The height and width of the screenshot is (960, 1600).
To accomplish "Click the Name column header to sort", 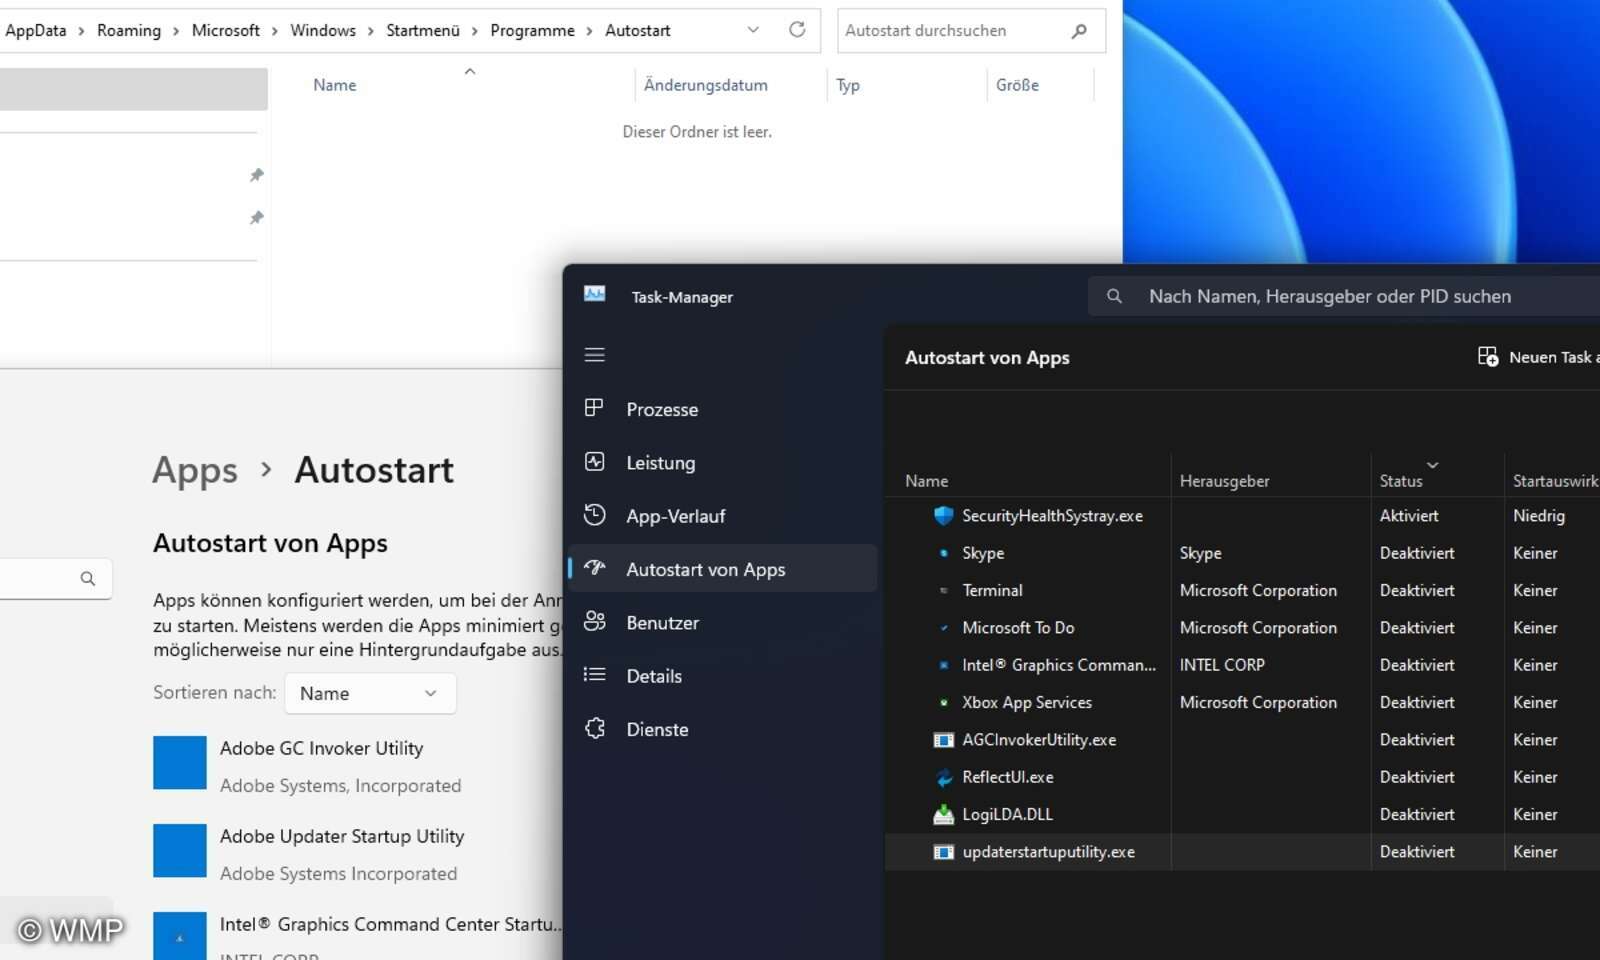I will (333, 84).
